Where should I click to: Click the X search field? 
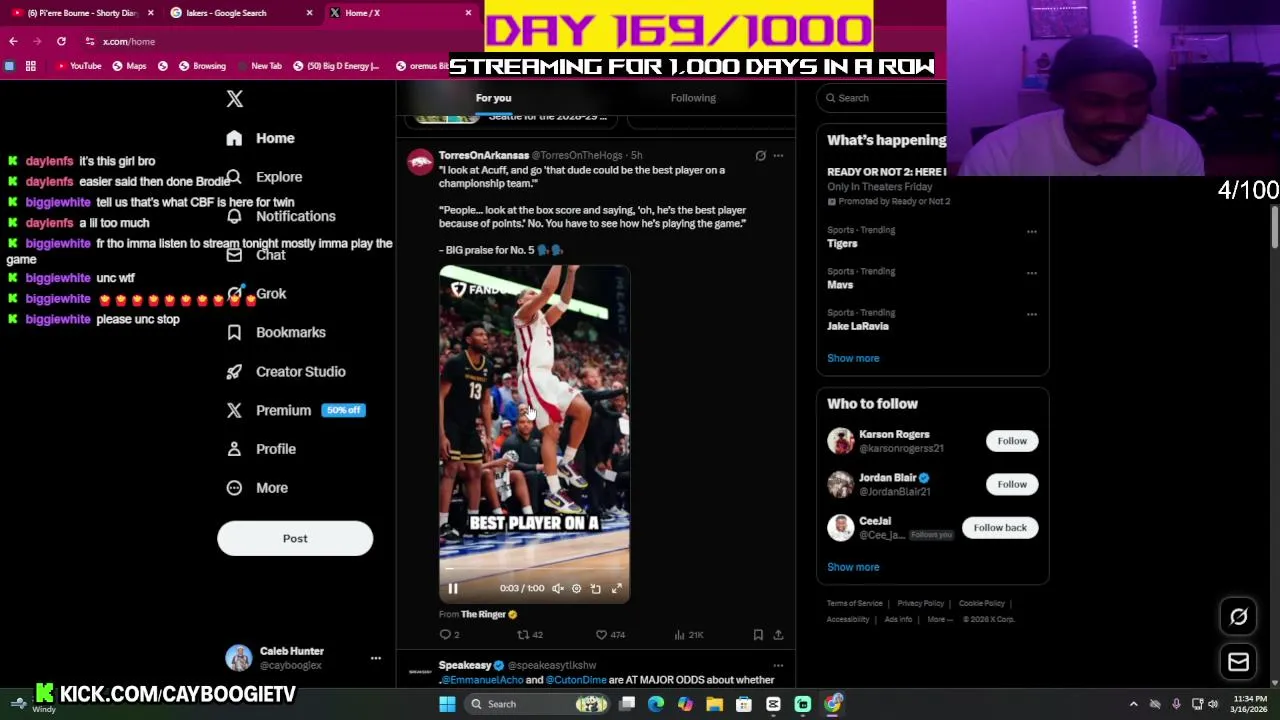tap(882, 98)
